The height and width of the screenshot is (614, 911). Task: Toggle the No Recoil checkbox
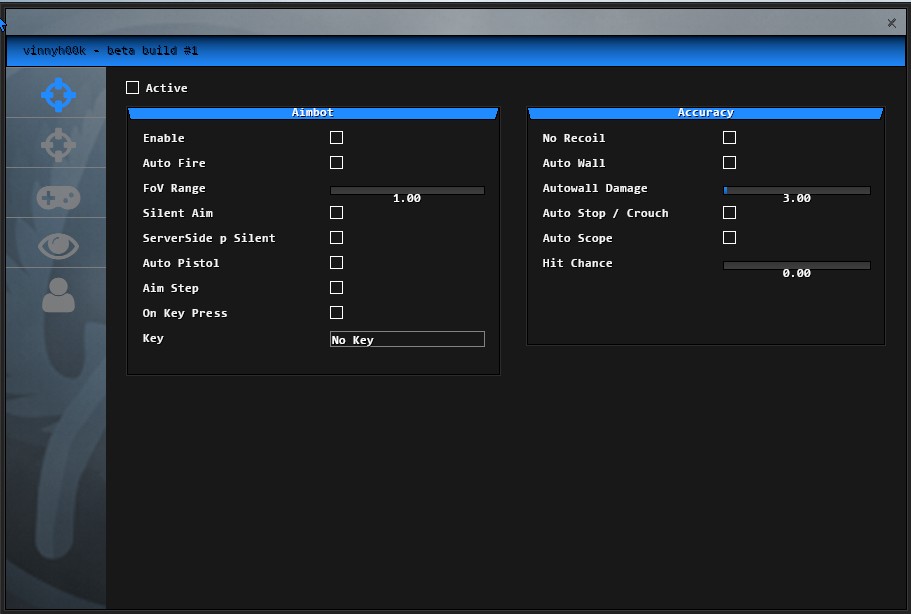point(730,138)
